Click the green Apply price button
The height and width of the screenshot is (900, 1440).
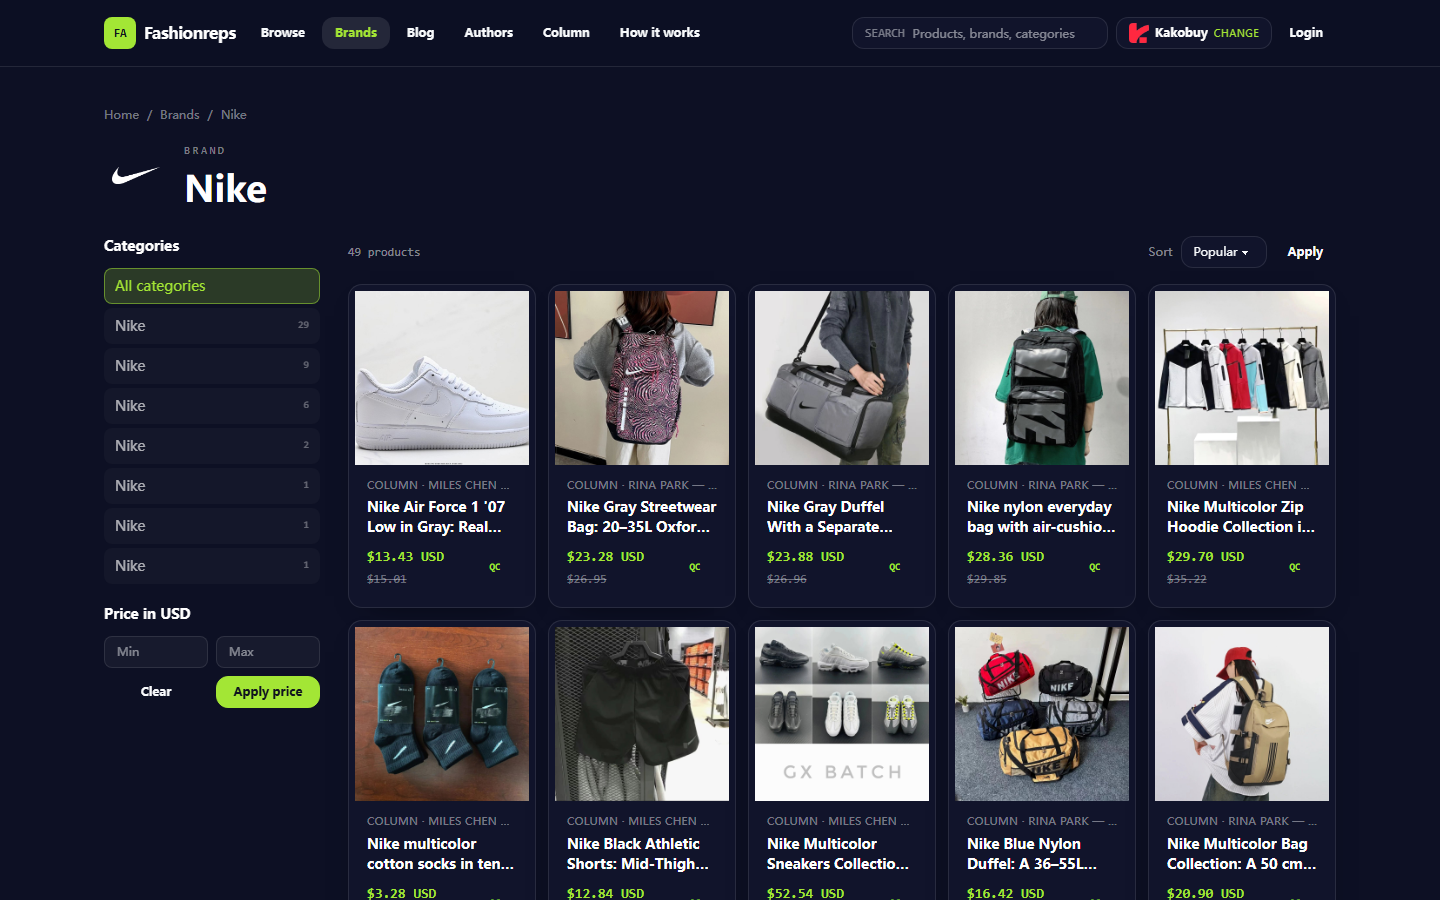point(268,692)
